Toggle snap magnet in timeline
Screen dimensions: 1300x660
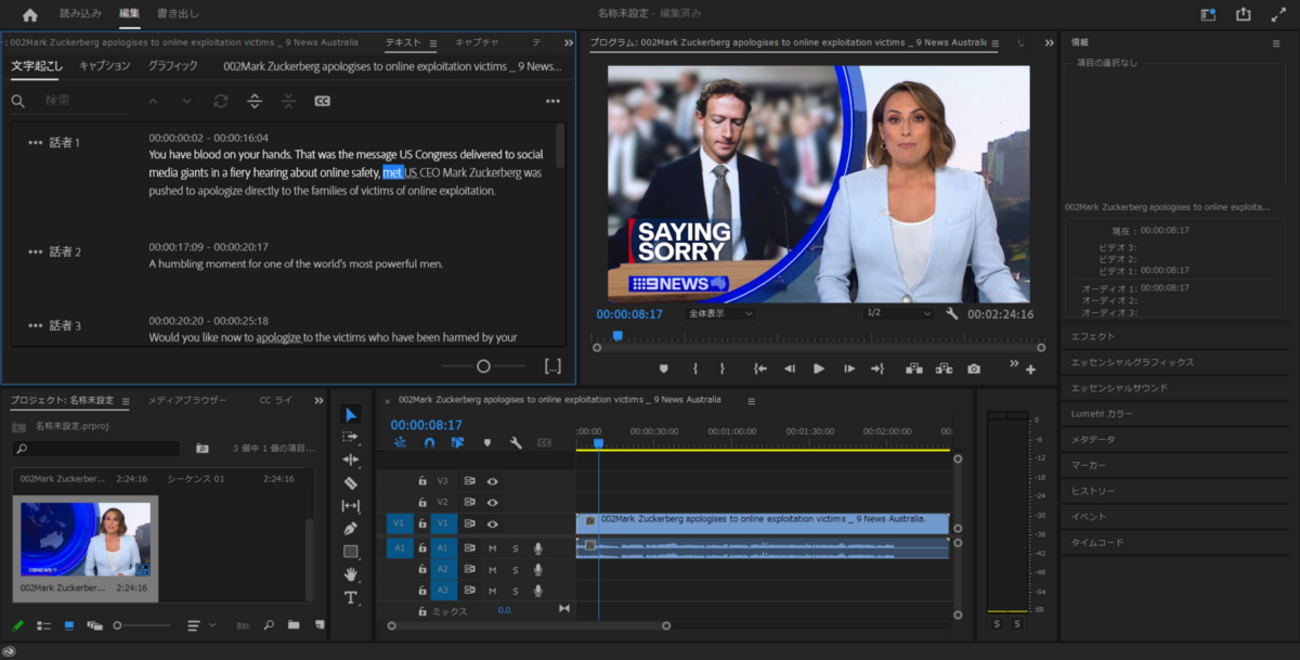429,442
